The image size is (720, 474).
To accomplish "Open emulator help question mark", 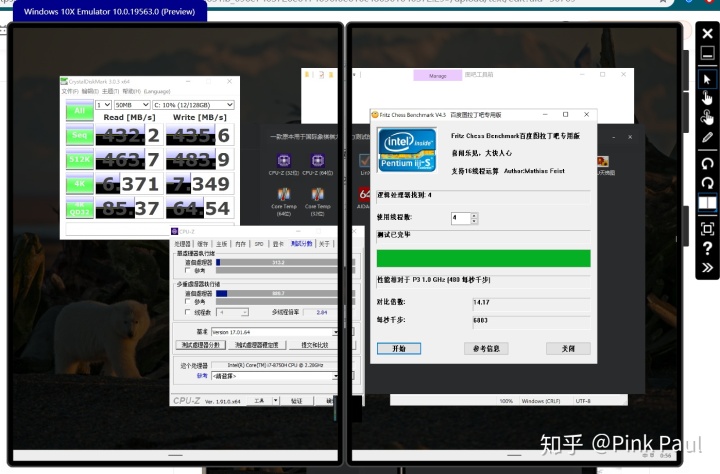I will 707,248.
